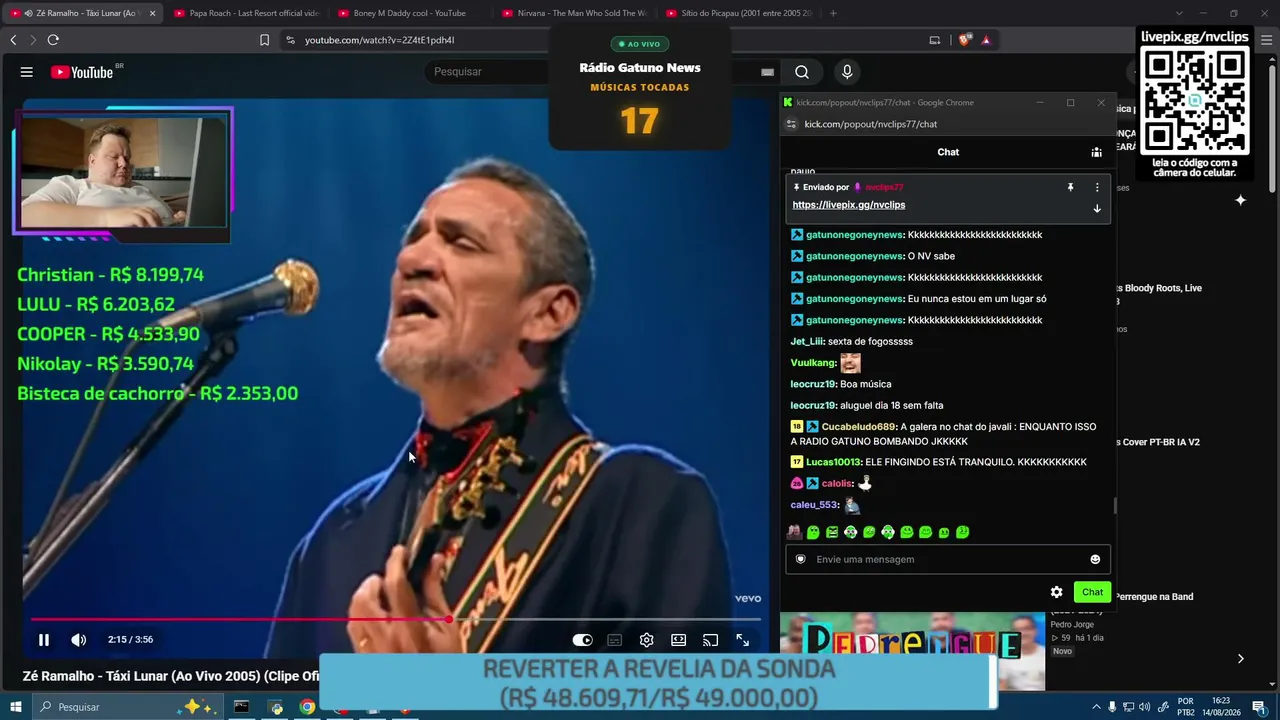Expand the browser tab search dropdown
The width and height of the screenshot is (1280, 720).
tap(1179, 13)
